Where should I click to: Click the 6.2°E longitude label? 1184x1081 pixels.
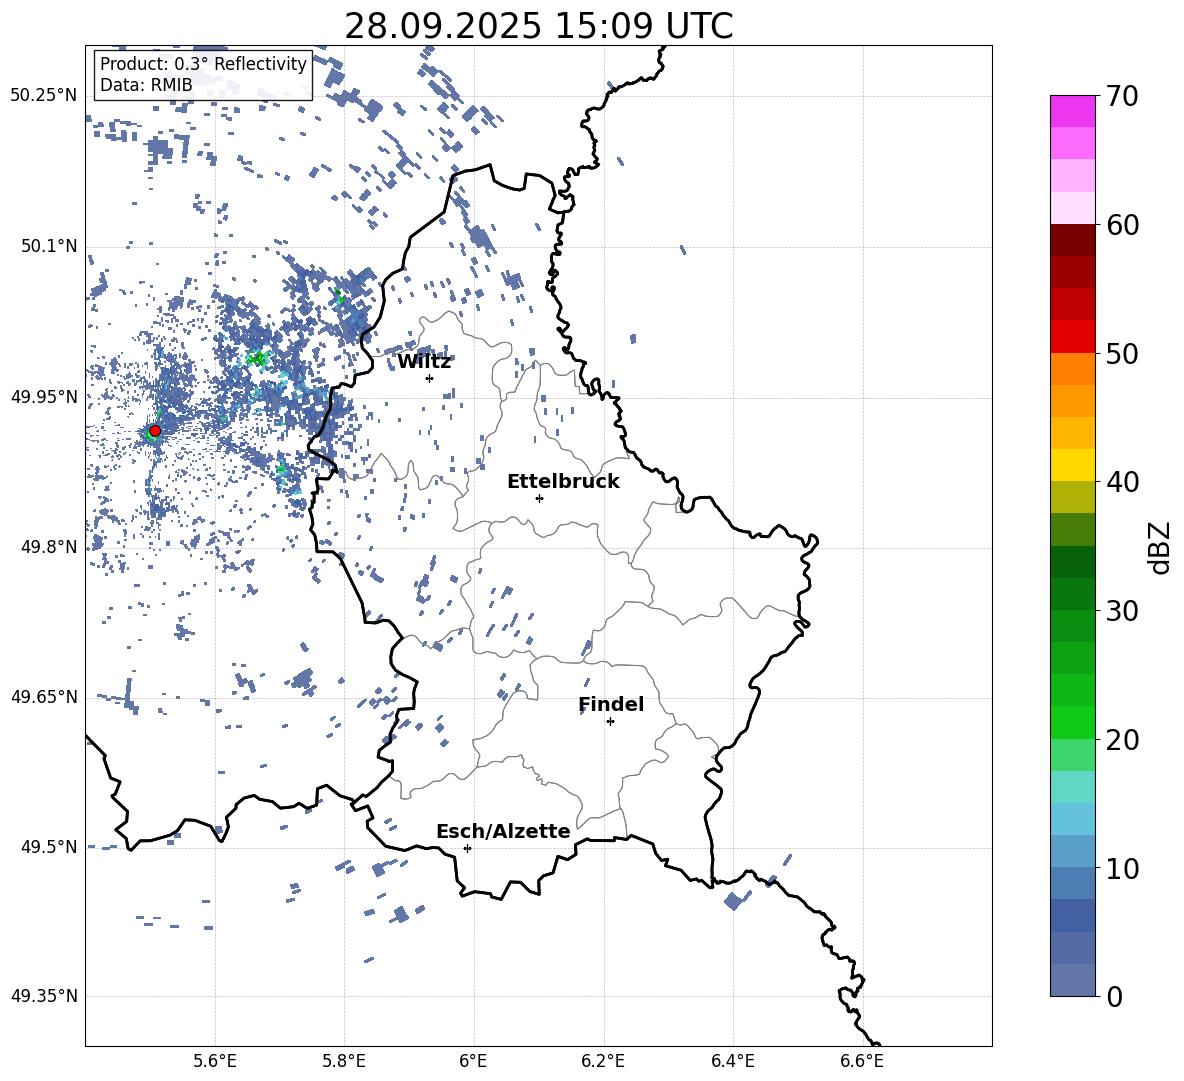[x=603, y=1062]
